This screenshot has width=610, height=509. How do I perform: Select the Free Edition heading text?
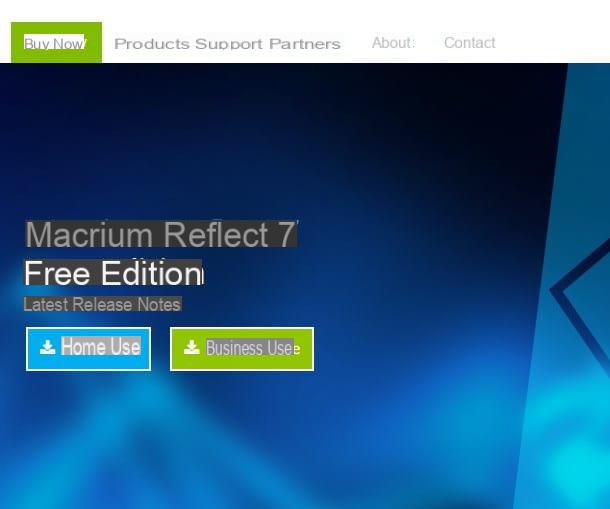114,273
